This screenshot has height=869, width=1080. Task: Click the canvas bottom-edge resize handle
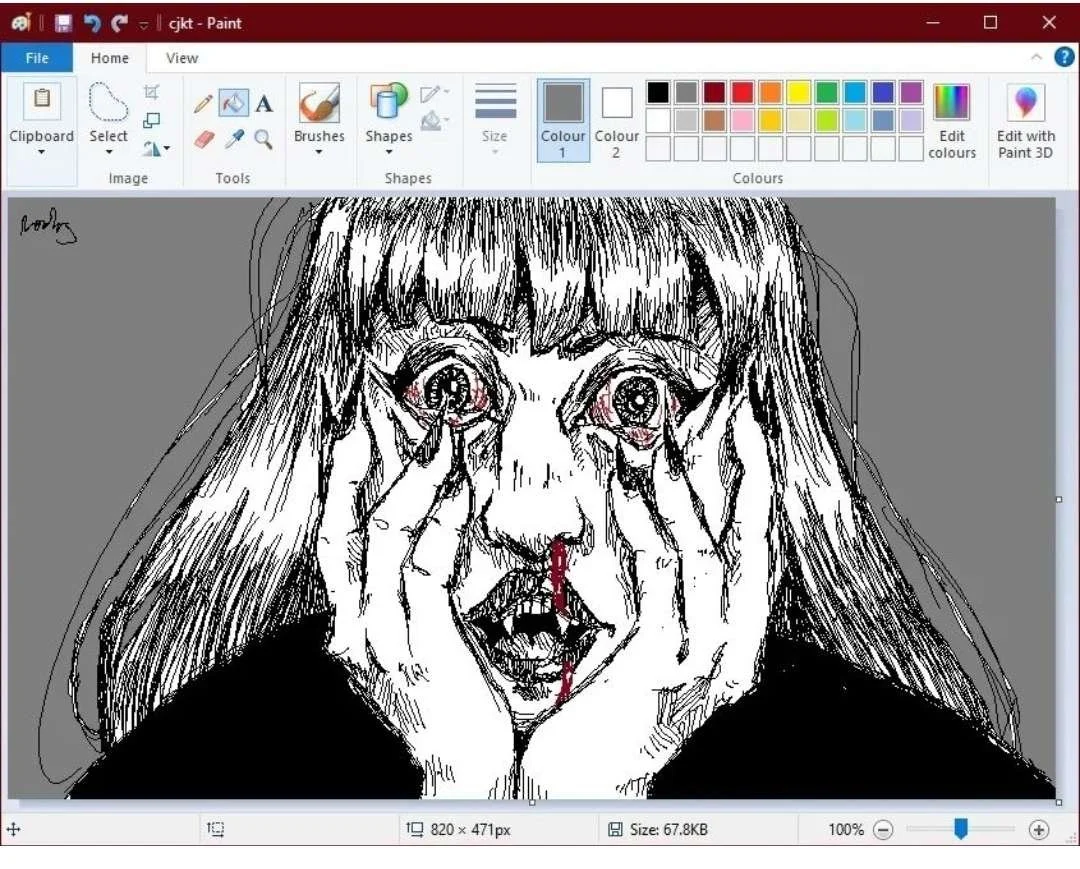pos(532,802)
